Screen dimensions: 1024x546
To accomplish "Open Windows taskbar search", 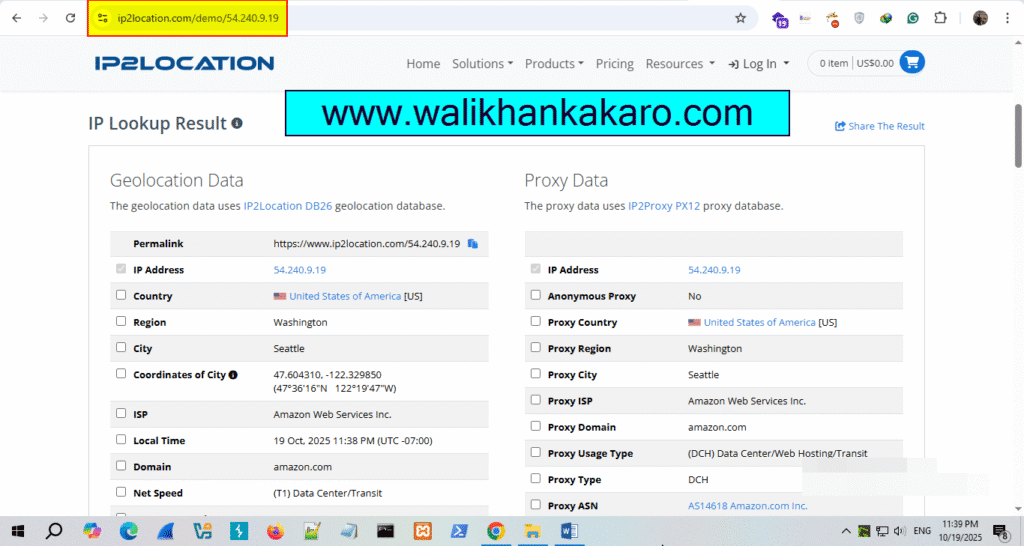I will pos(54,531).
